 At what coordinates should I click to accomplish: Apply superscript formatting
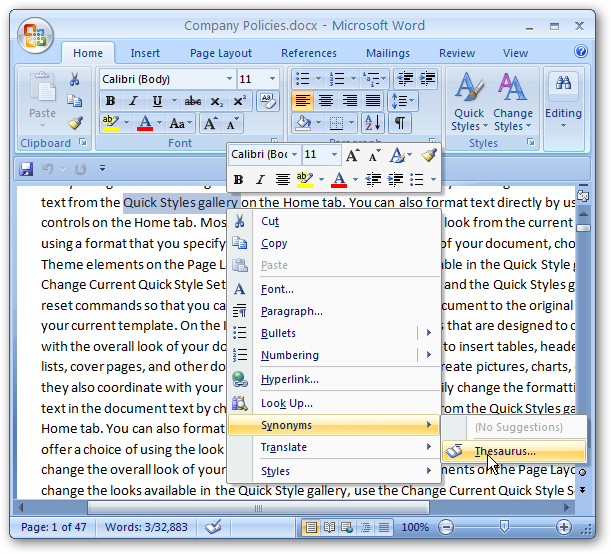(x=239, y=101)
